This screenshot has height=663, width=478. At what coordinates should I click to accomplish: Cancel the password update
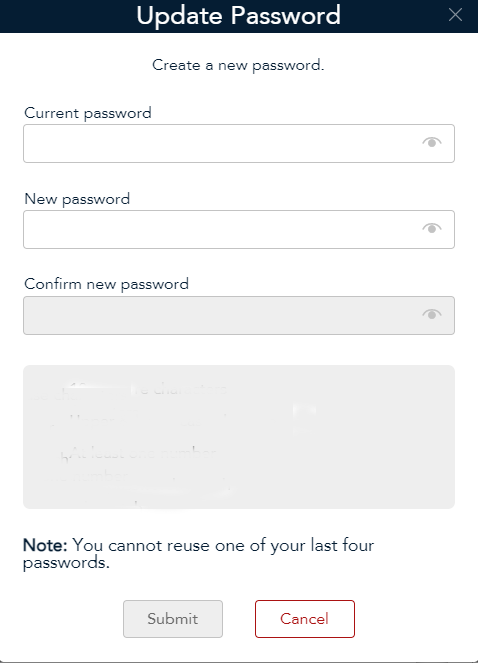click(x=305, y=619)
